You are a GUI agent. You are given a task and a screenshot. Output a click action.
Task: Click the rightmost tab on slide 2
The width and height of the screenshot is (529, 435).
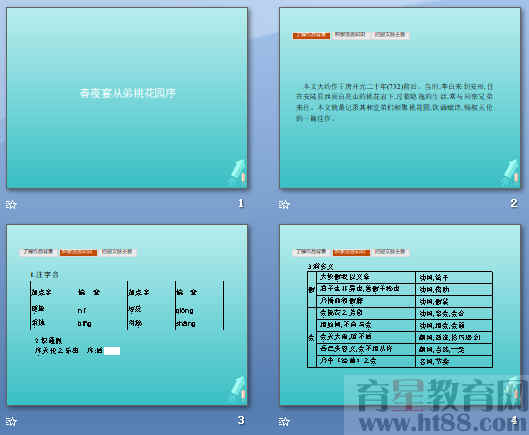point(390,35)
